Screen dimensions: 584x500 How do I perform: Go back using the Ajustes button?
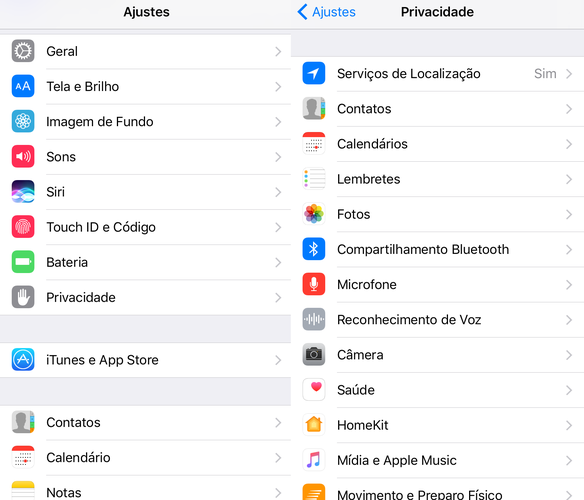tap(326, 12)
